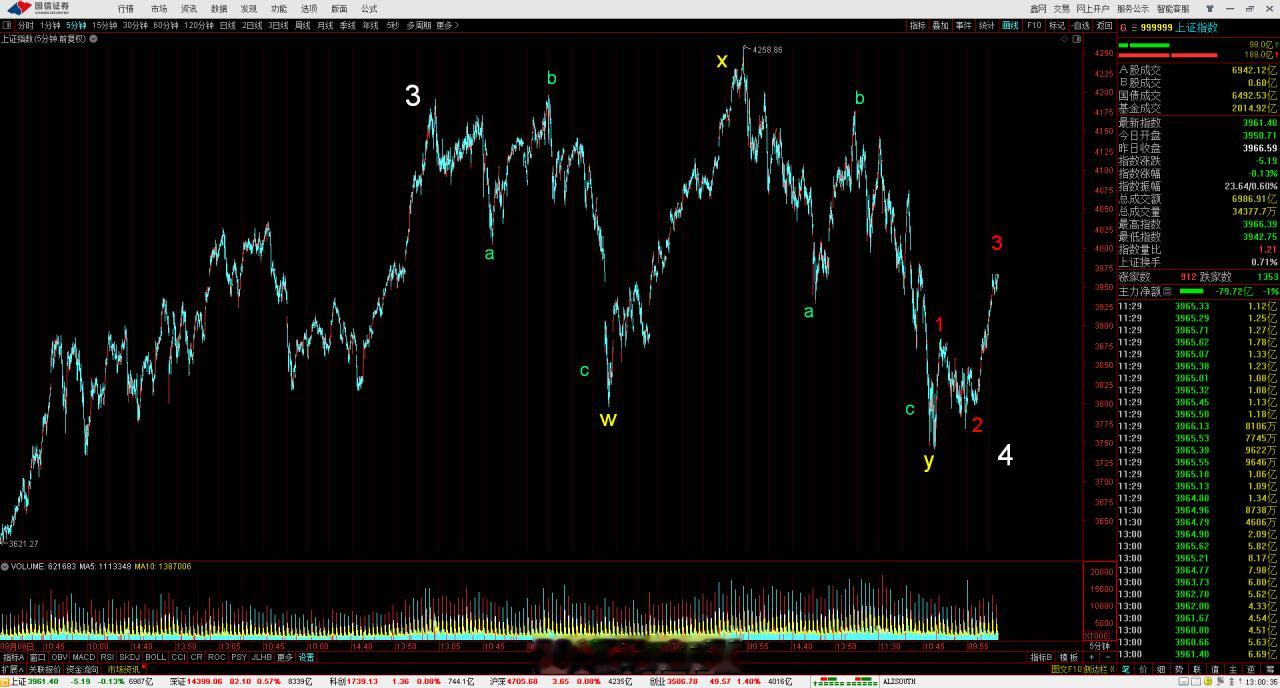Click the 统计 button

pos(987,25)
